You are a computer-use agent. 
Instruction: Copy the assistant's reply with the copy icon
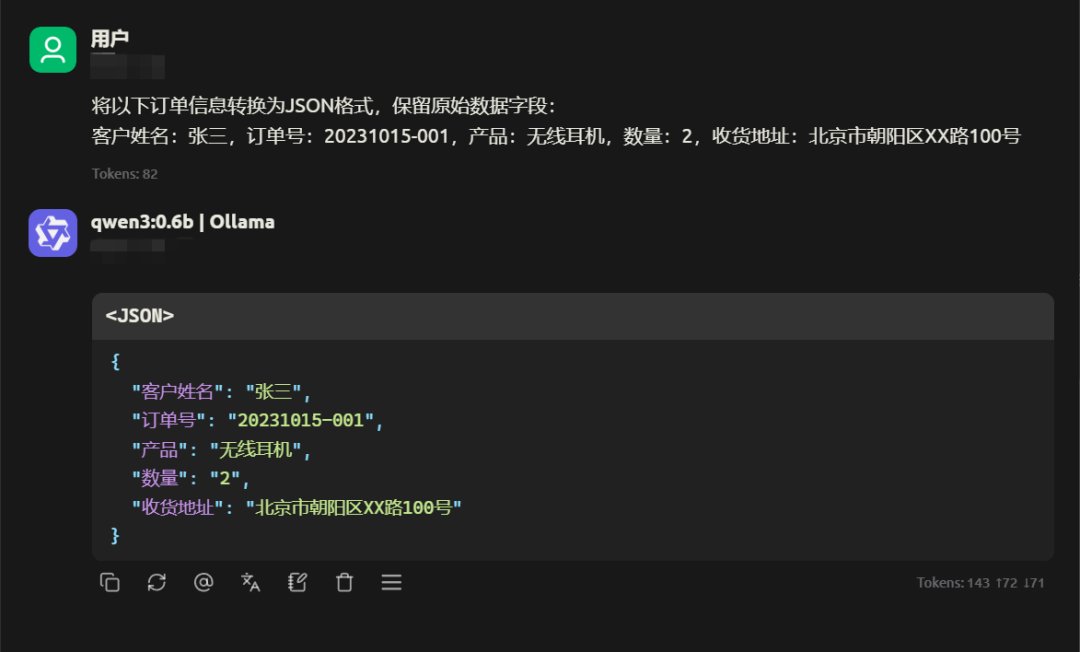click(110, 582)
